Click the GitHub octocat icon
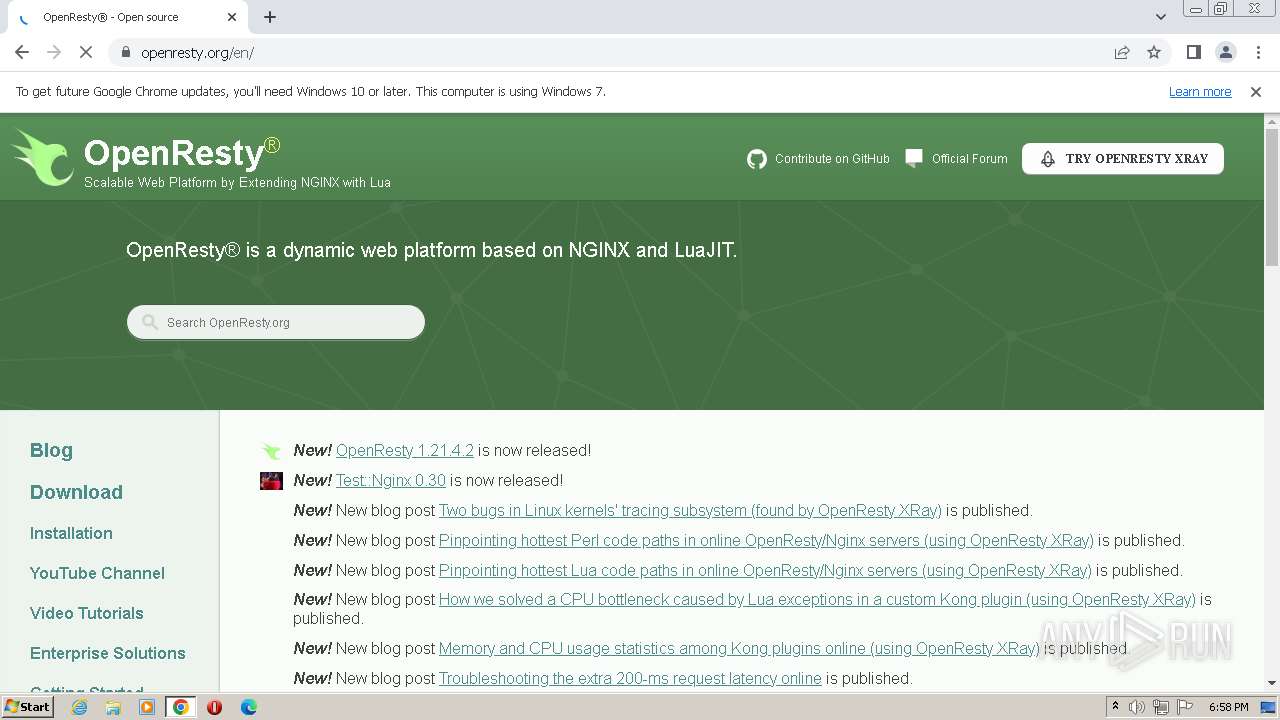 tap(757, 159)
